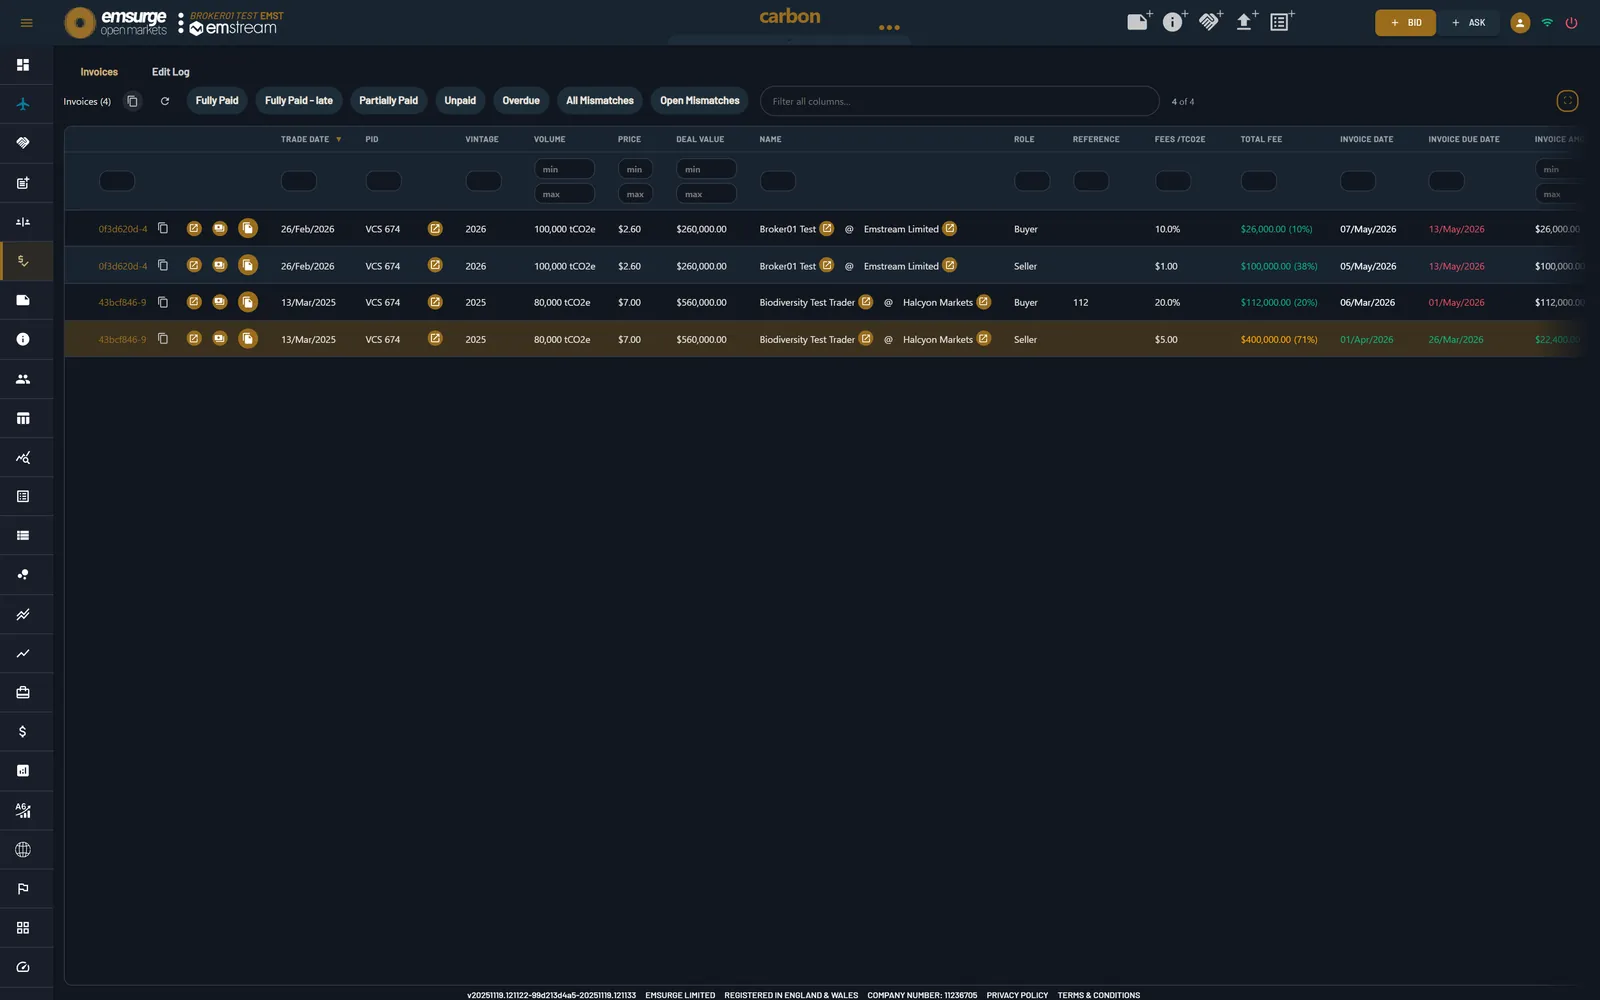Copy all invoices using icon beside Invoices (4)
The width and height of the screenshot is (1600, 1000).
(x=132, y=101)
